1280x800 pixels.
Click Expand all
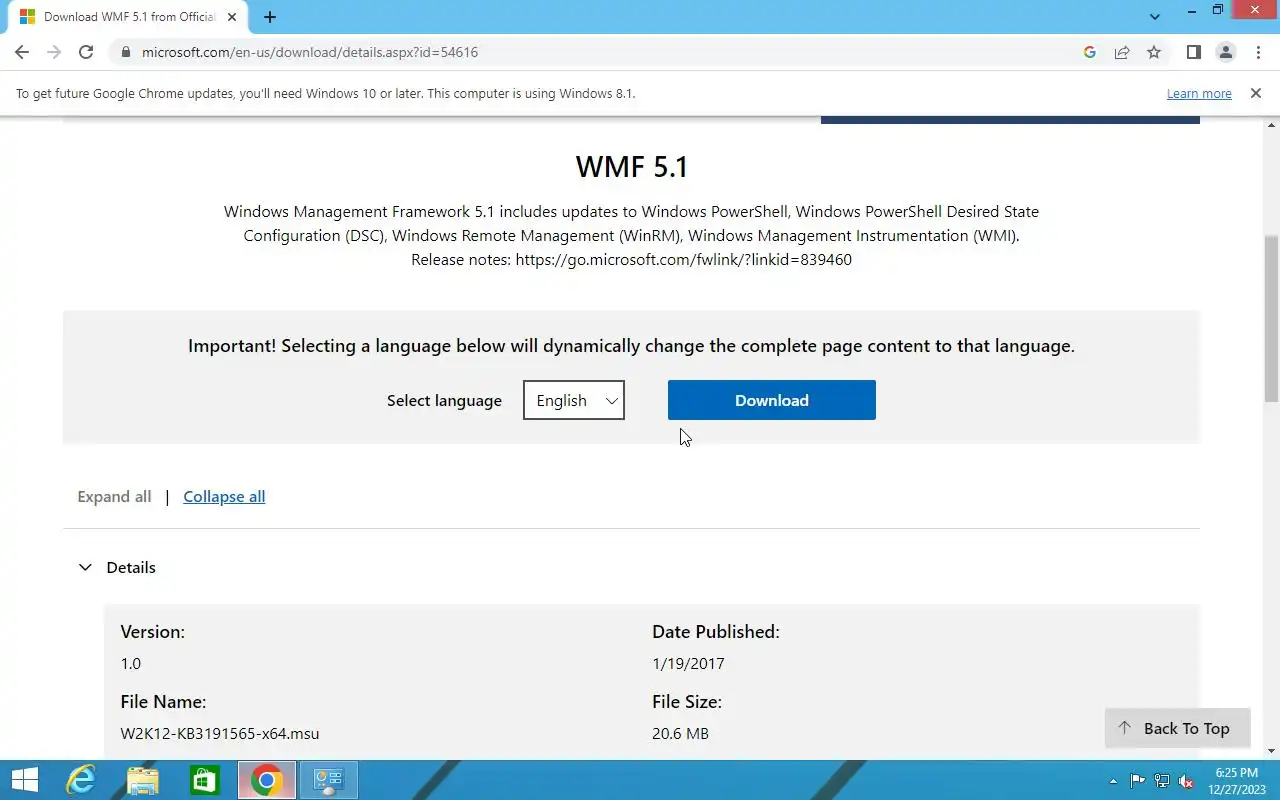114,497
